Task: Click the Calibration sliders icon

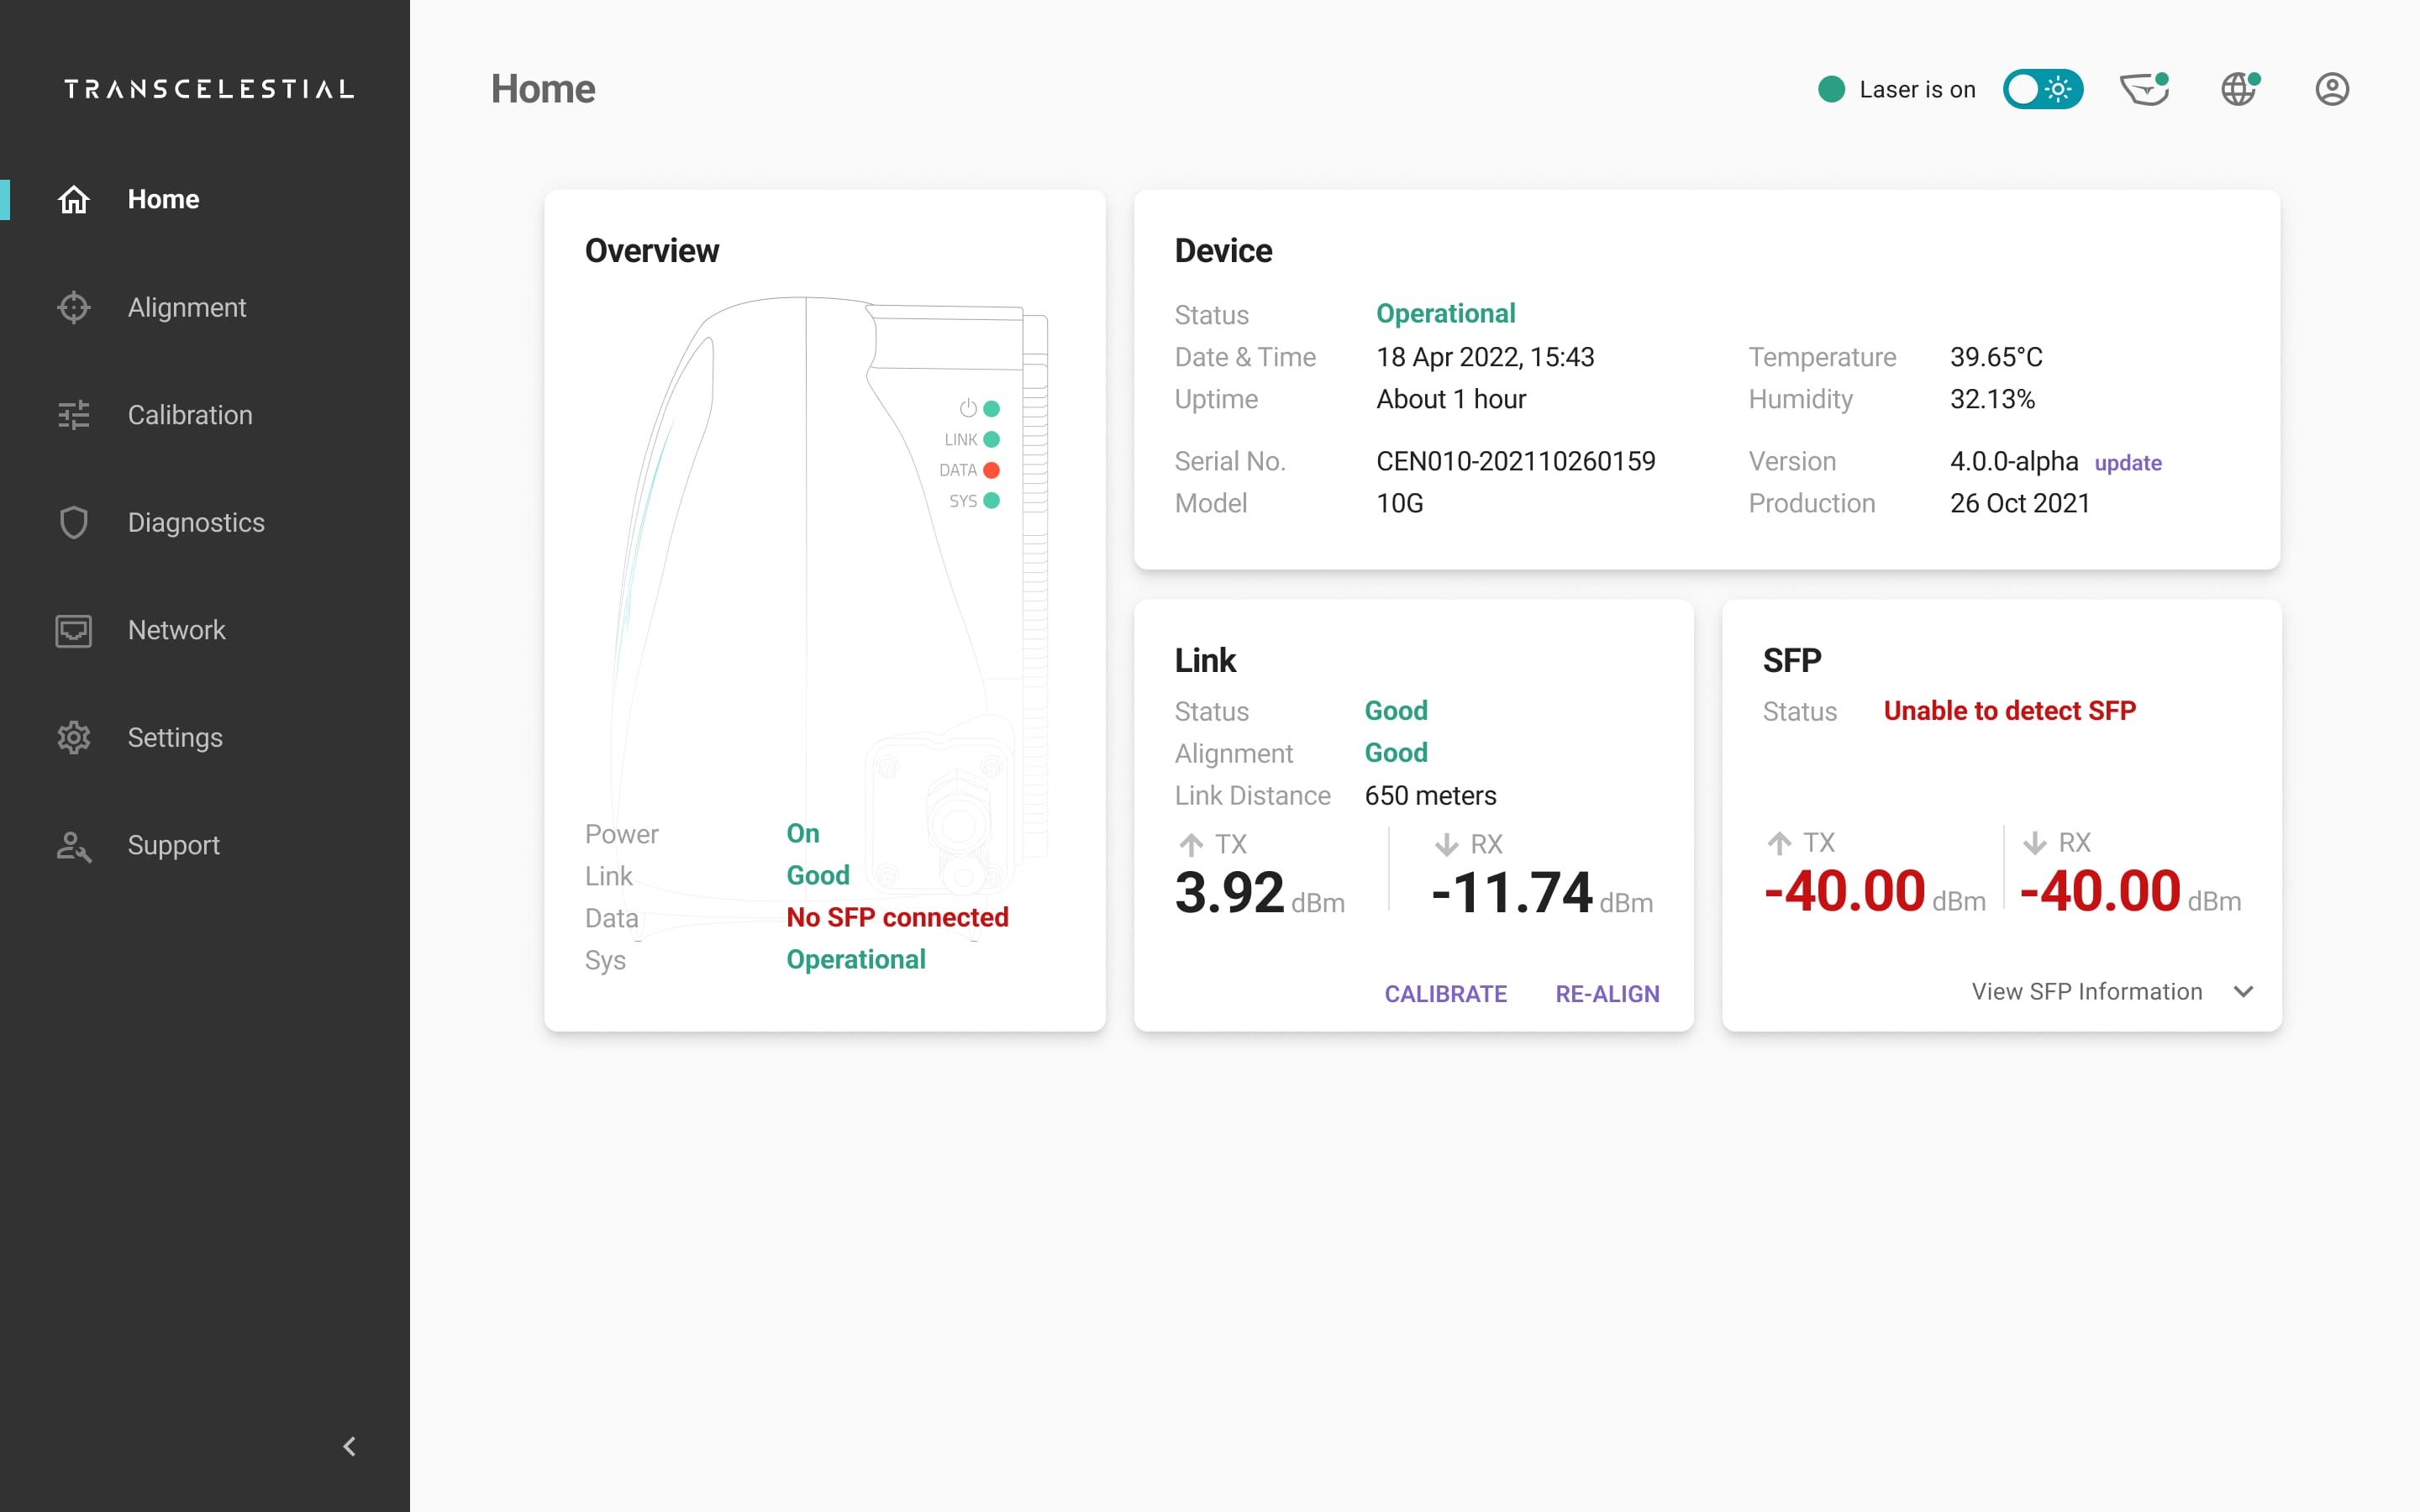Action: point(74,415)
